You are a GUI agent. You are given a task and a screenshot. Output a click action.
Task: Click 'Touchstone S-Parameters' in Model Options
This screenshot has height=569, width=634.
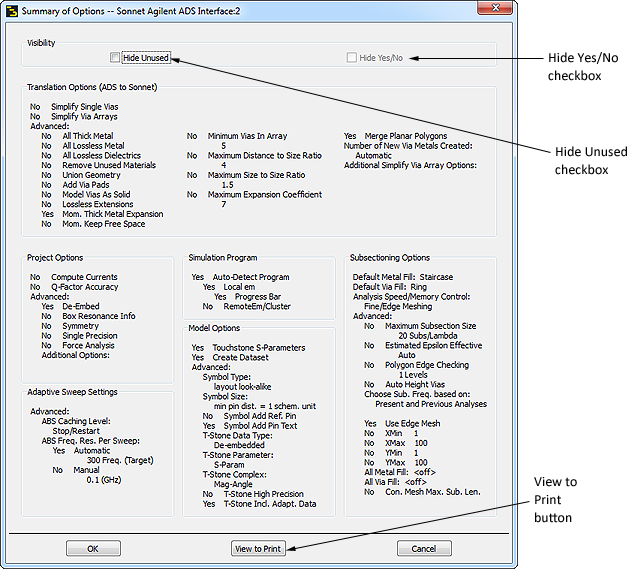(259, 348)
